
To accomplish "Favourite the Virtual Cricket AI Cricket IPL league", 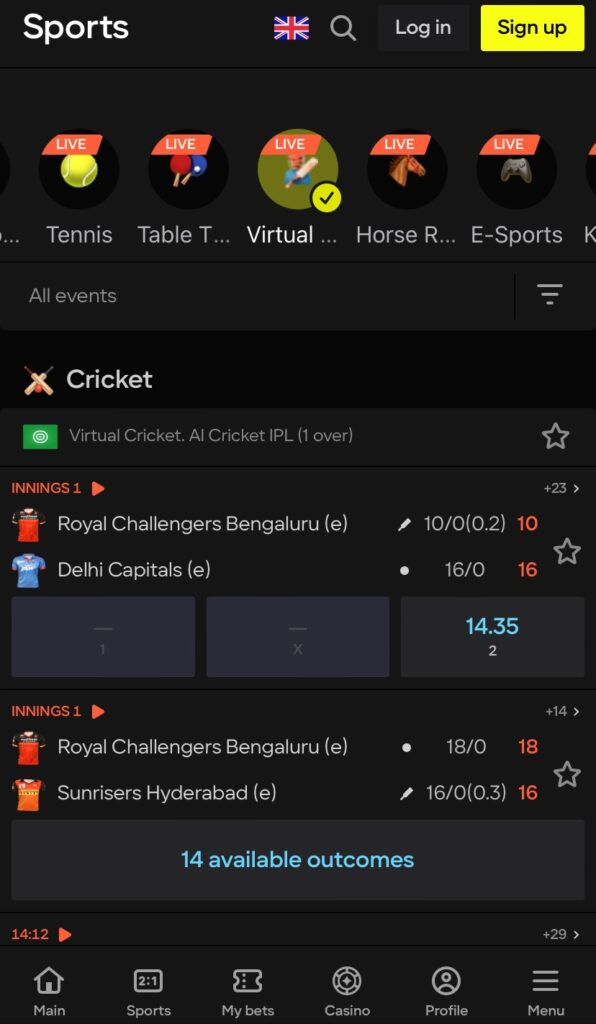I will point(556,436).
